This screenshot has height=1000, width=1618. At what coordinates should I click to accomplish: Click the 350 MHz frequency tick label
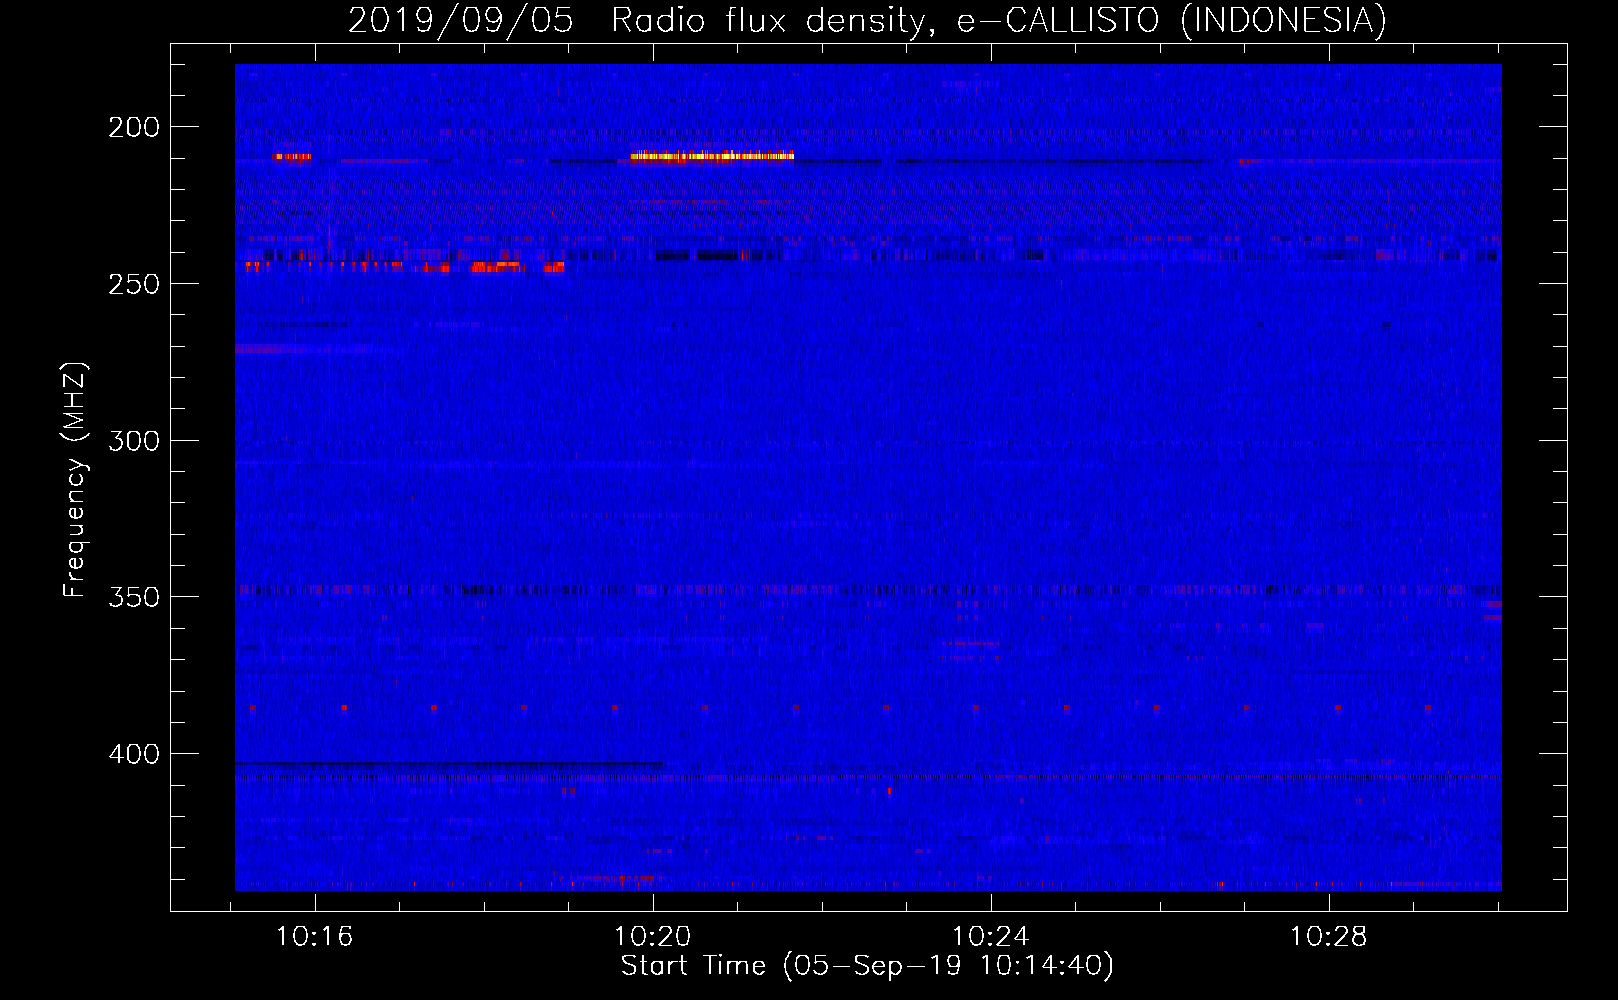[x=134, y=597]
